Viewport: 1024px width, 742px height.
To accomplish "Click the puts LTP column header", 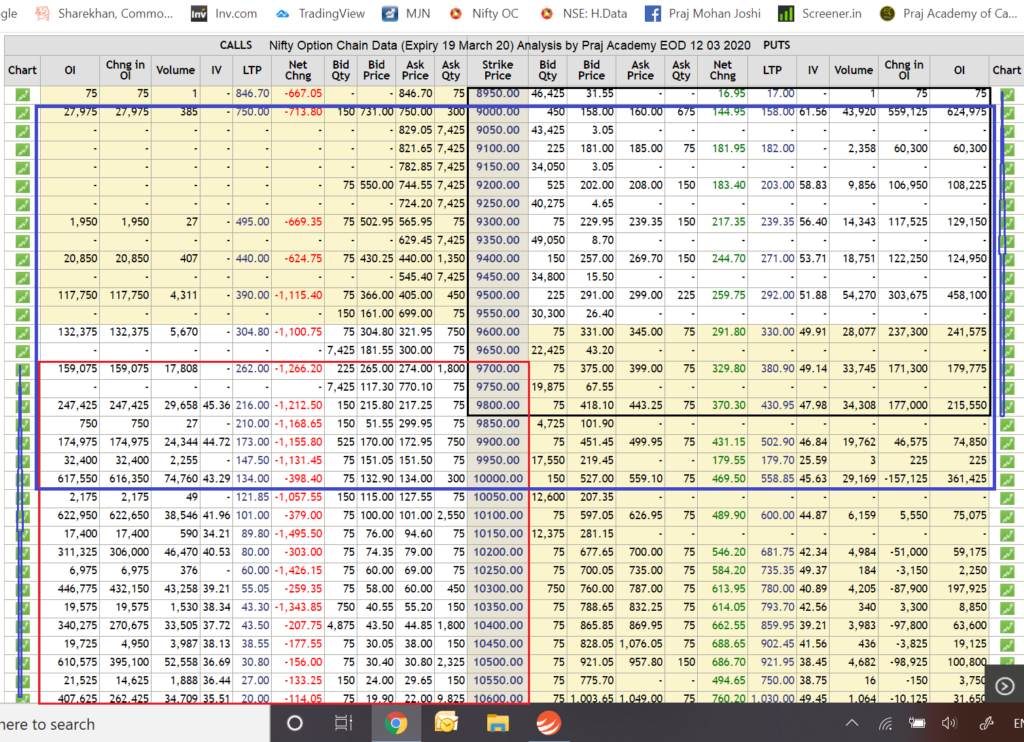I will (x=772, y=70).
